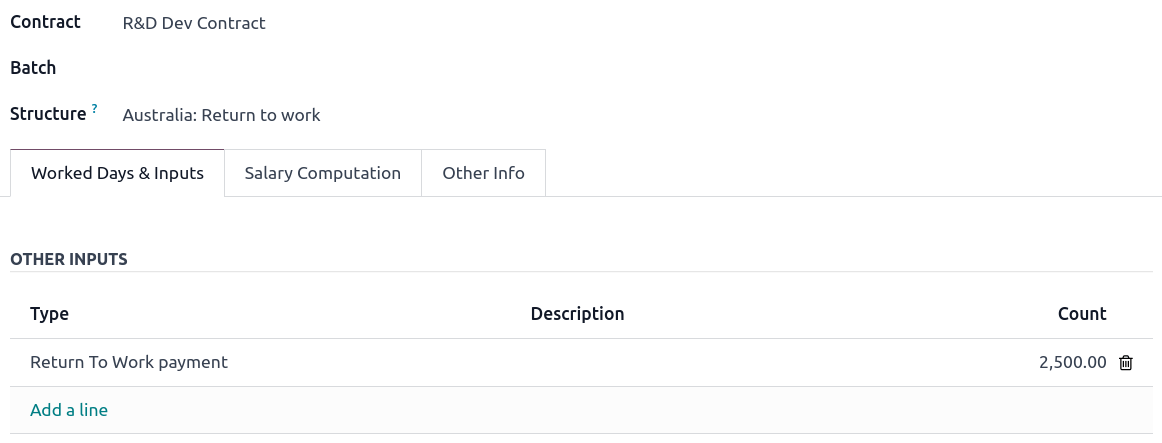Open the Contract field showing R&D Dev Contract
Screen dimensions: 1162x443
[x=194, y=23]
